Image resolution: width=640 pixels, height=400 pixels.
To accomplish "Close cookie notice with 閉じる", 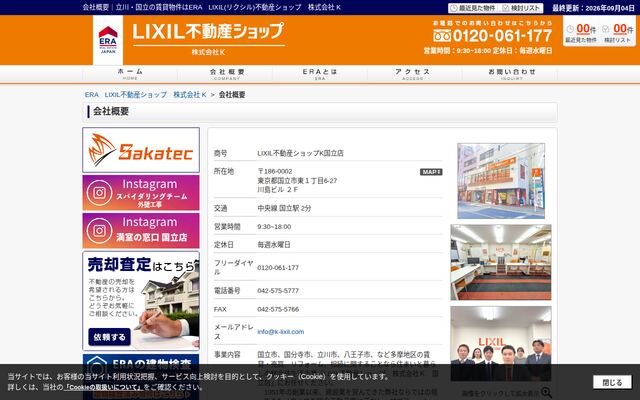I will click(612, 382).
